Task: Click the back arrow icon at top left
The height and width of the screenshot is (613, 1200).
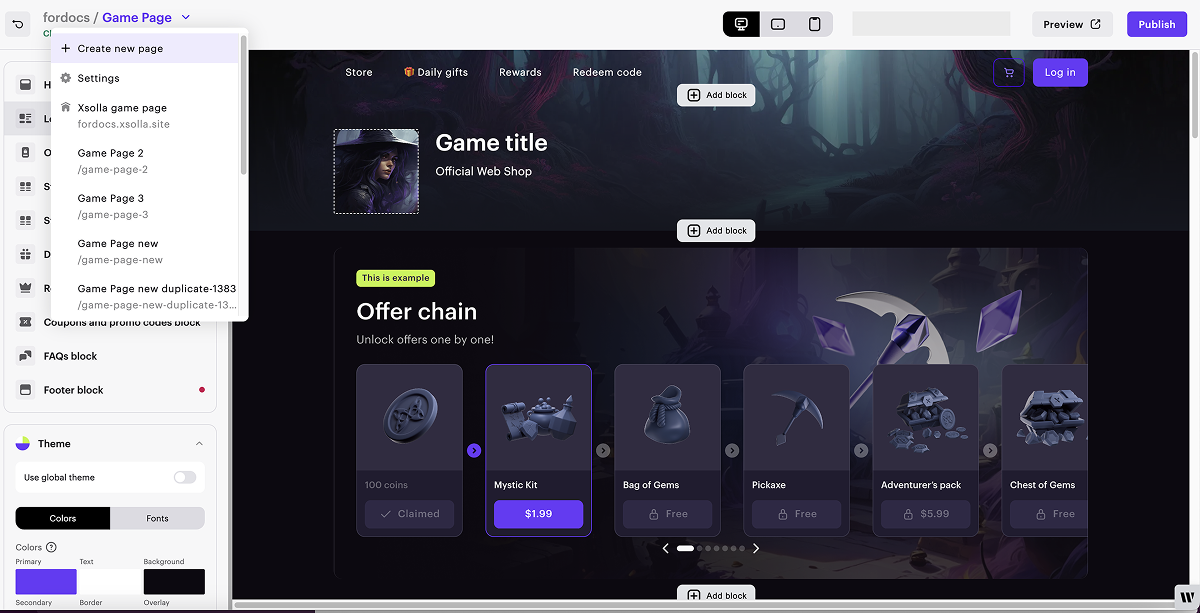Action: pos(18,22)
